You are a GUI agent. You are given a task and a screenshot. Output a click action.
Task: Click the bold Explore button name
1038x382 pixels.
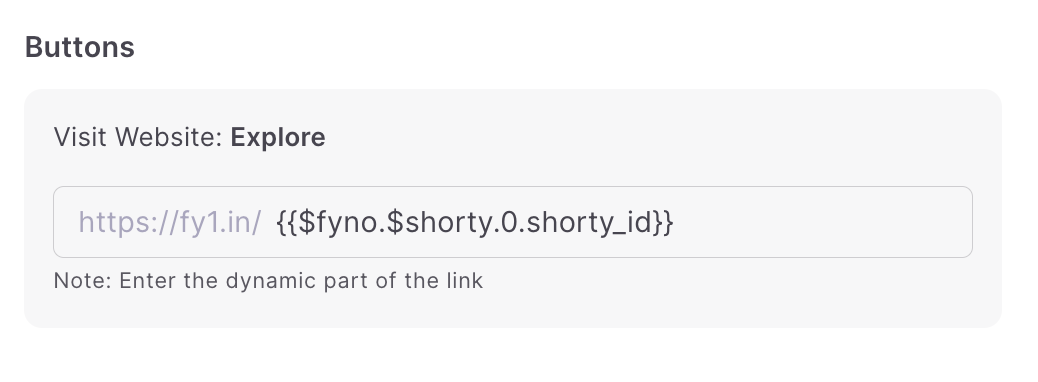tap(278, 138)
